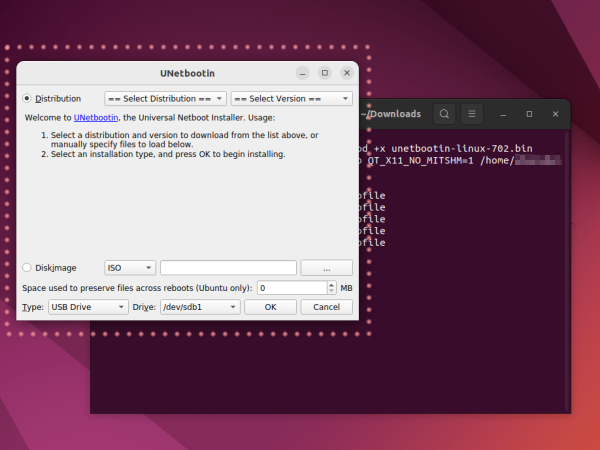This screenshot has width=600, height=450.
Task: Click the terminal search magnifier icon
Action: [444, 114]
